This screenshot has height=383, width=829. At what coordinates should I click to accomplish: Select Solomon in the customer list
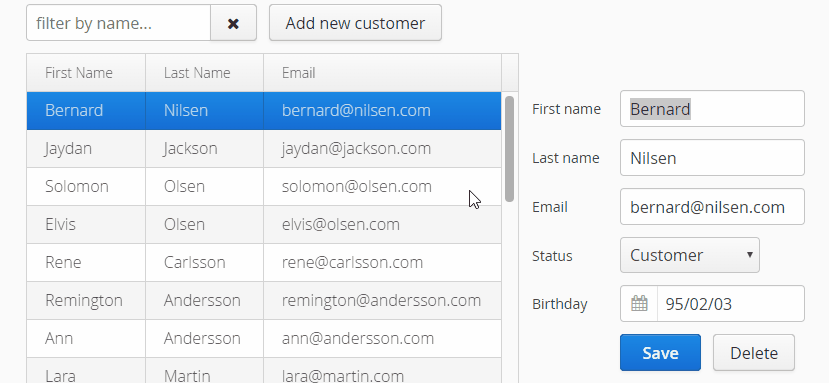86,187
